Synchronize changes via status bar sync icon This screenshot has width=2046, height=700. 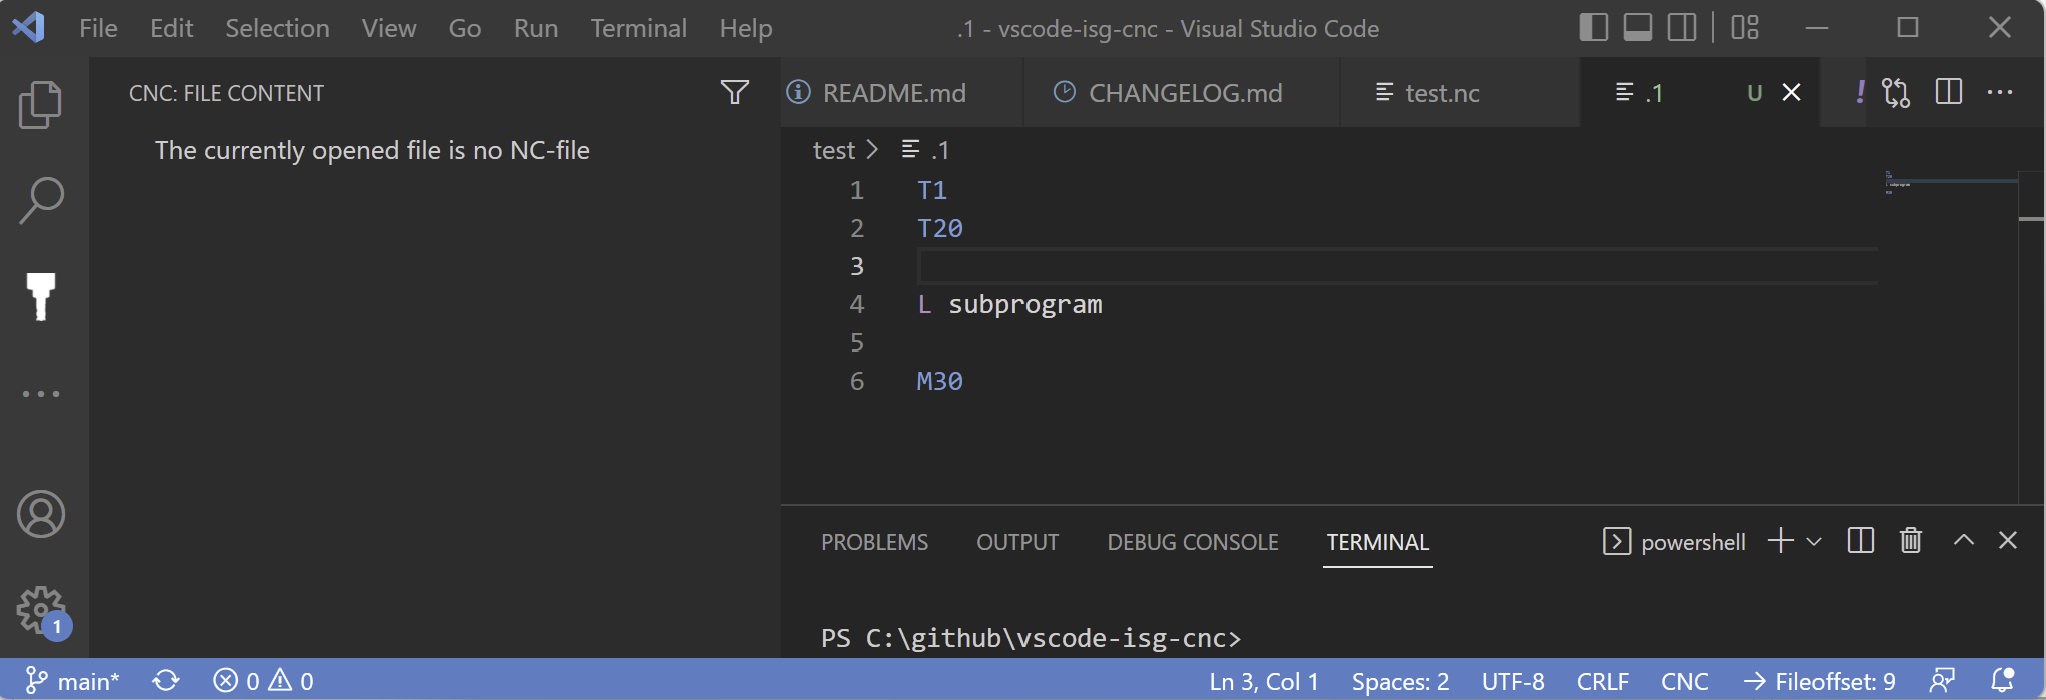click(x=166, y=680)
